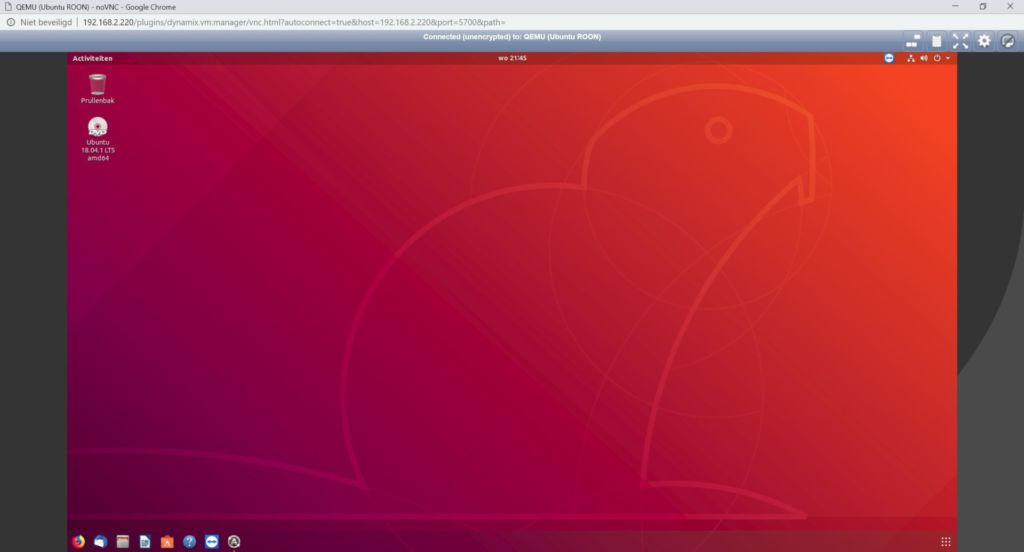Open the Help question mark icon
1024x552 pixels.
coord(189,542)
